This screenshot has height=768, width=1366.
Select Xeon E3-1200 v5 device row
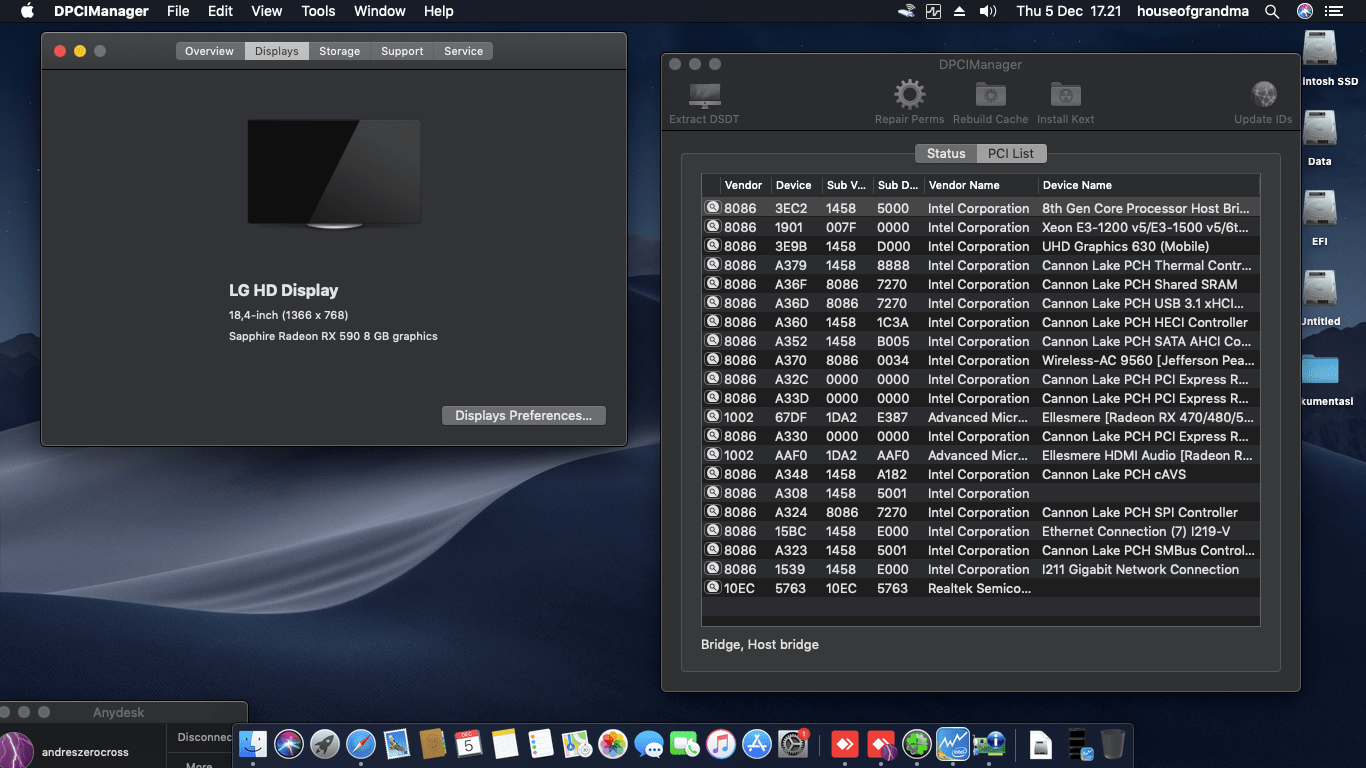tap(980, 227)
